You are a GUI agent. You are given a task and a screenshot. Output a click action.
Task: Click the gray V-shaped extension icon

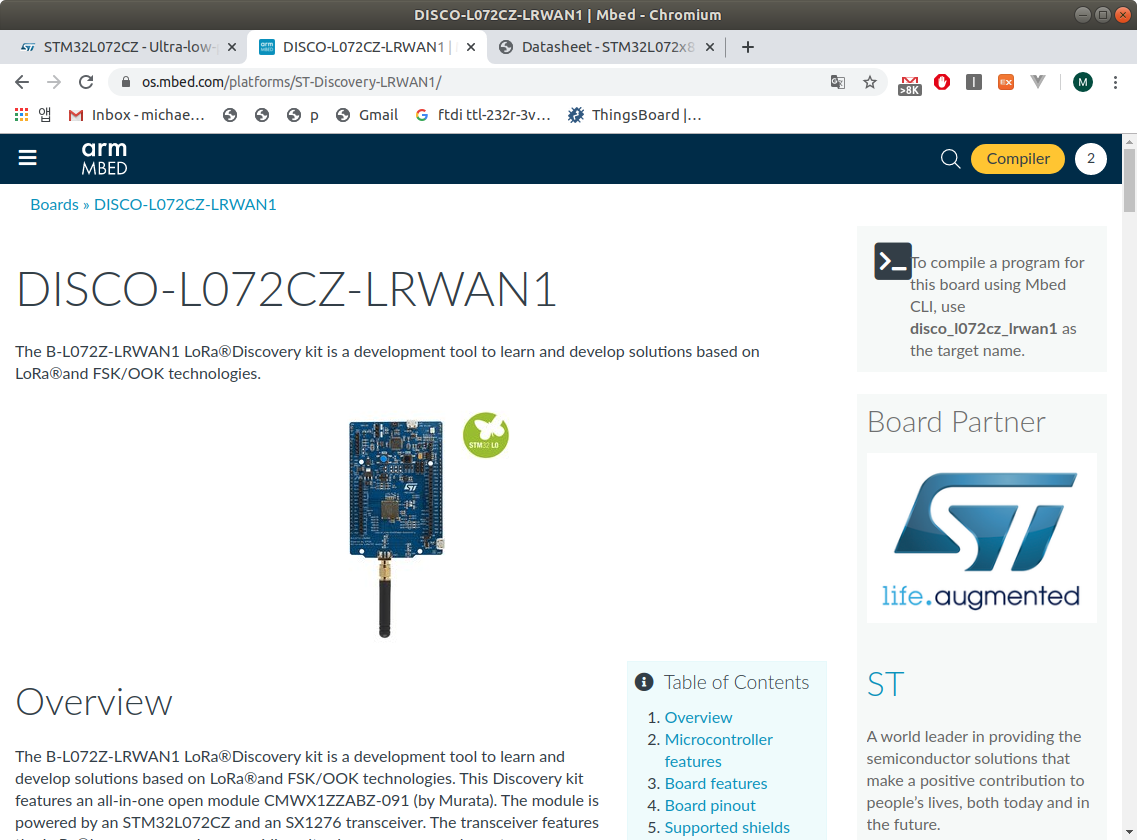1038,82
